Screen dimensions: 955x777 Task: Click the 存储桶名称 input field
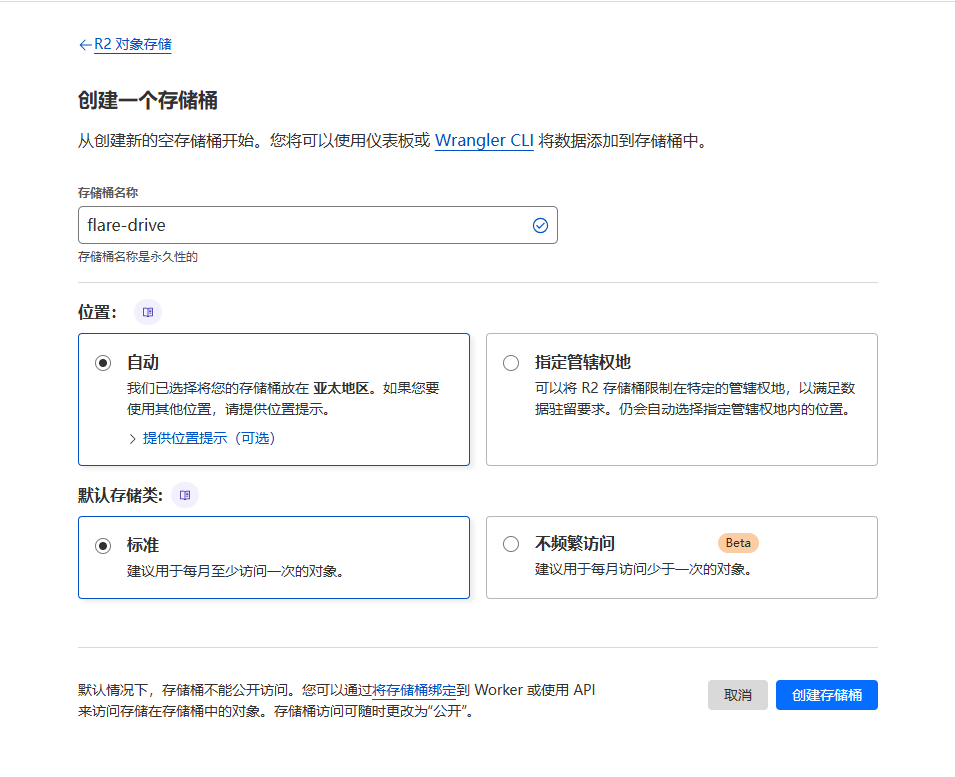pos(300,225)
